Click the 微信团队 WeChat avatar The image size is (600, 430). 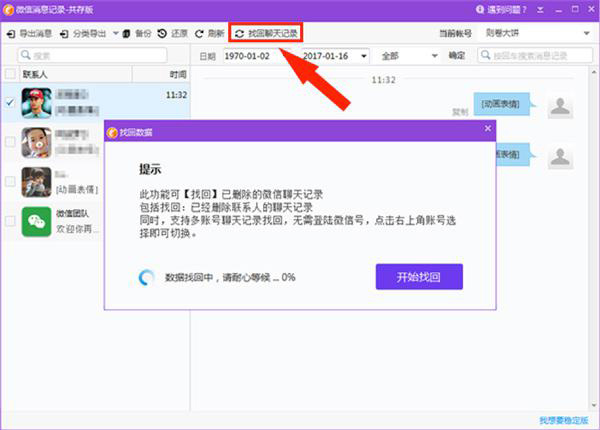pyautogui.click(x=36, y=222)
